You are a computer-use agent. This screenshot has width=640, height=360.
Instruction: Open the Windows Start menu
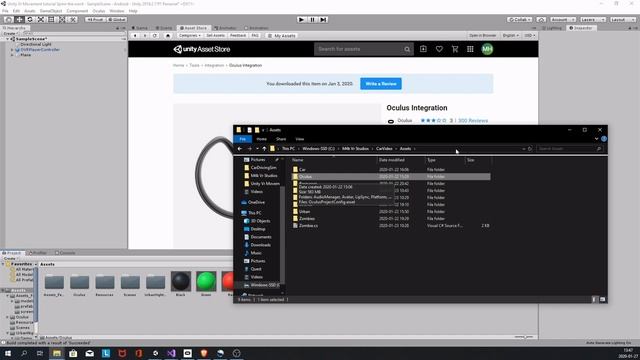pos(7,353)
